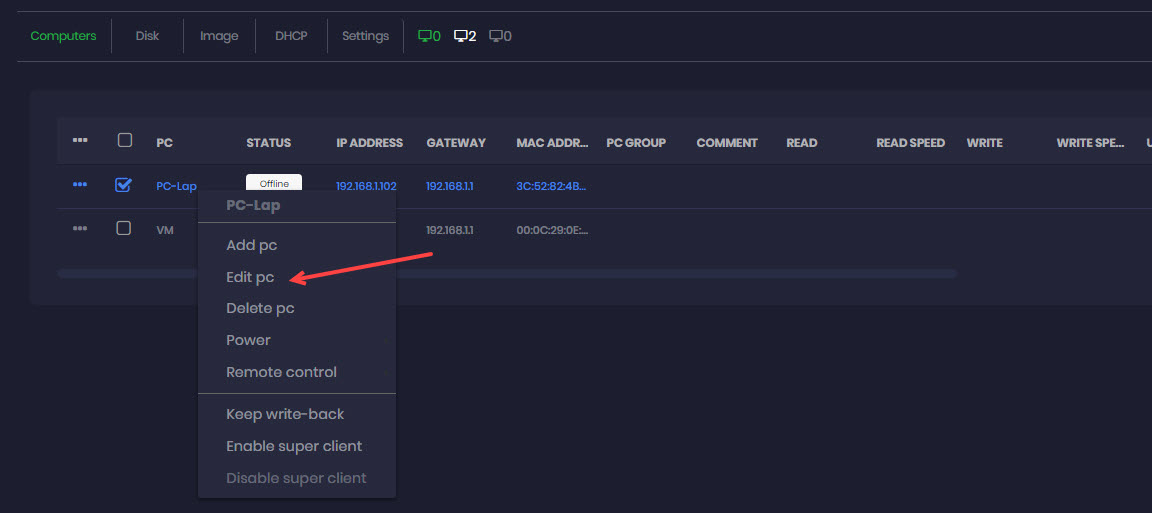
Task: Open the VM row three-dots menu
Action: 80,229
